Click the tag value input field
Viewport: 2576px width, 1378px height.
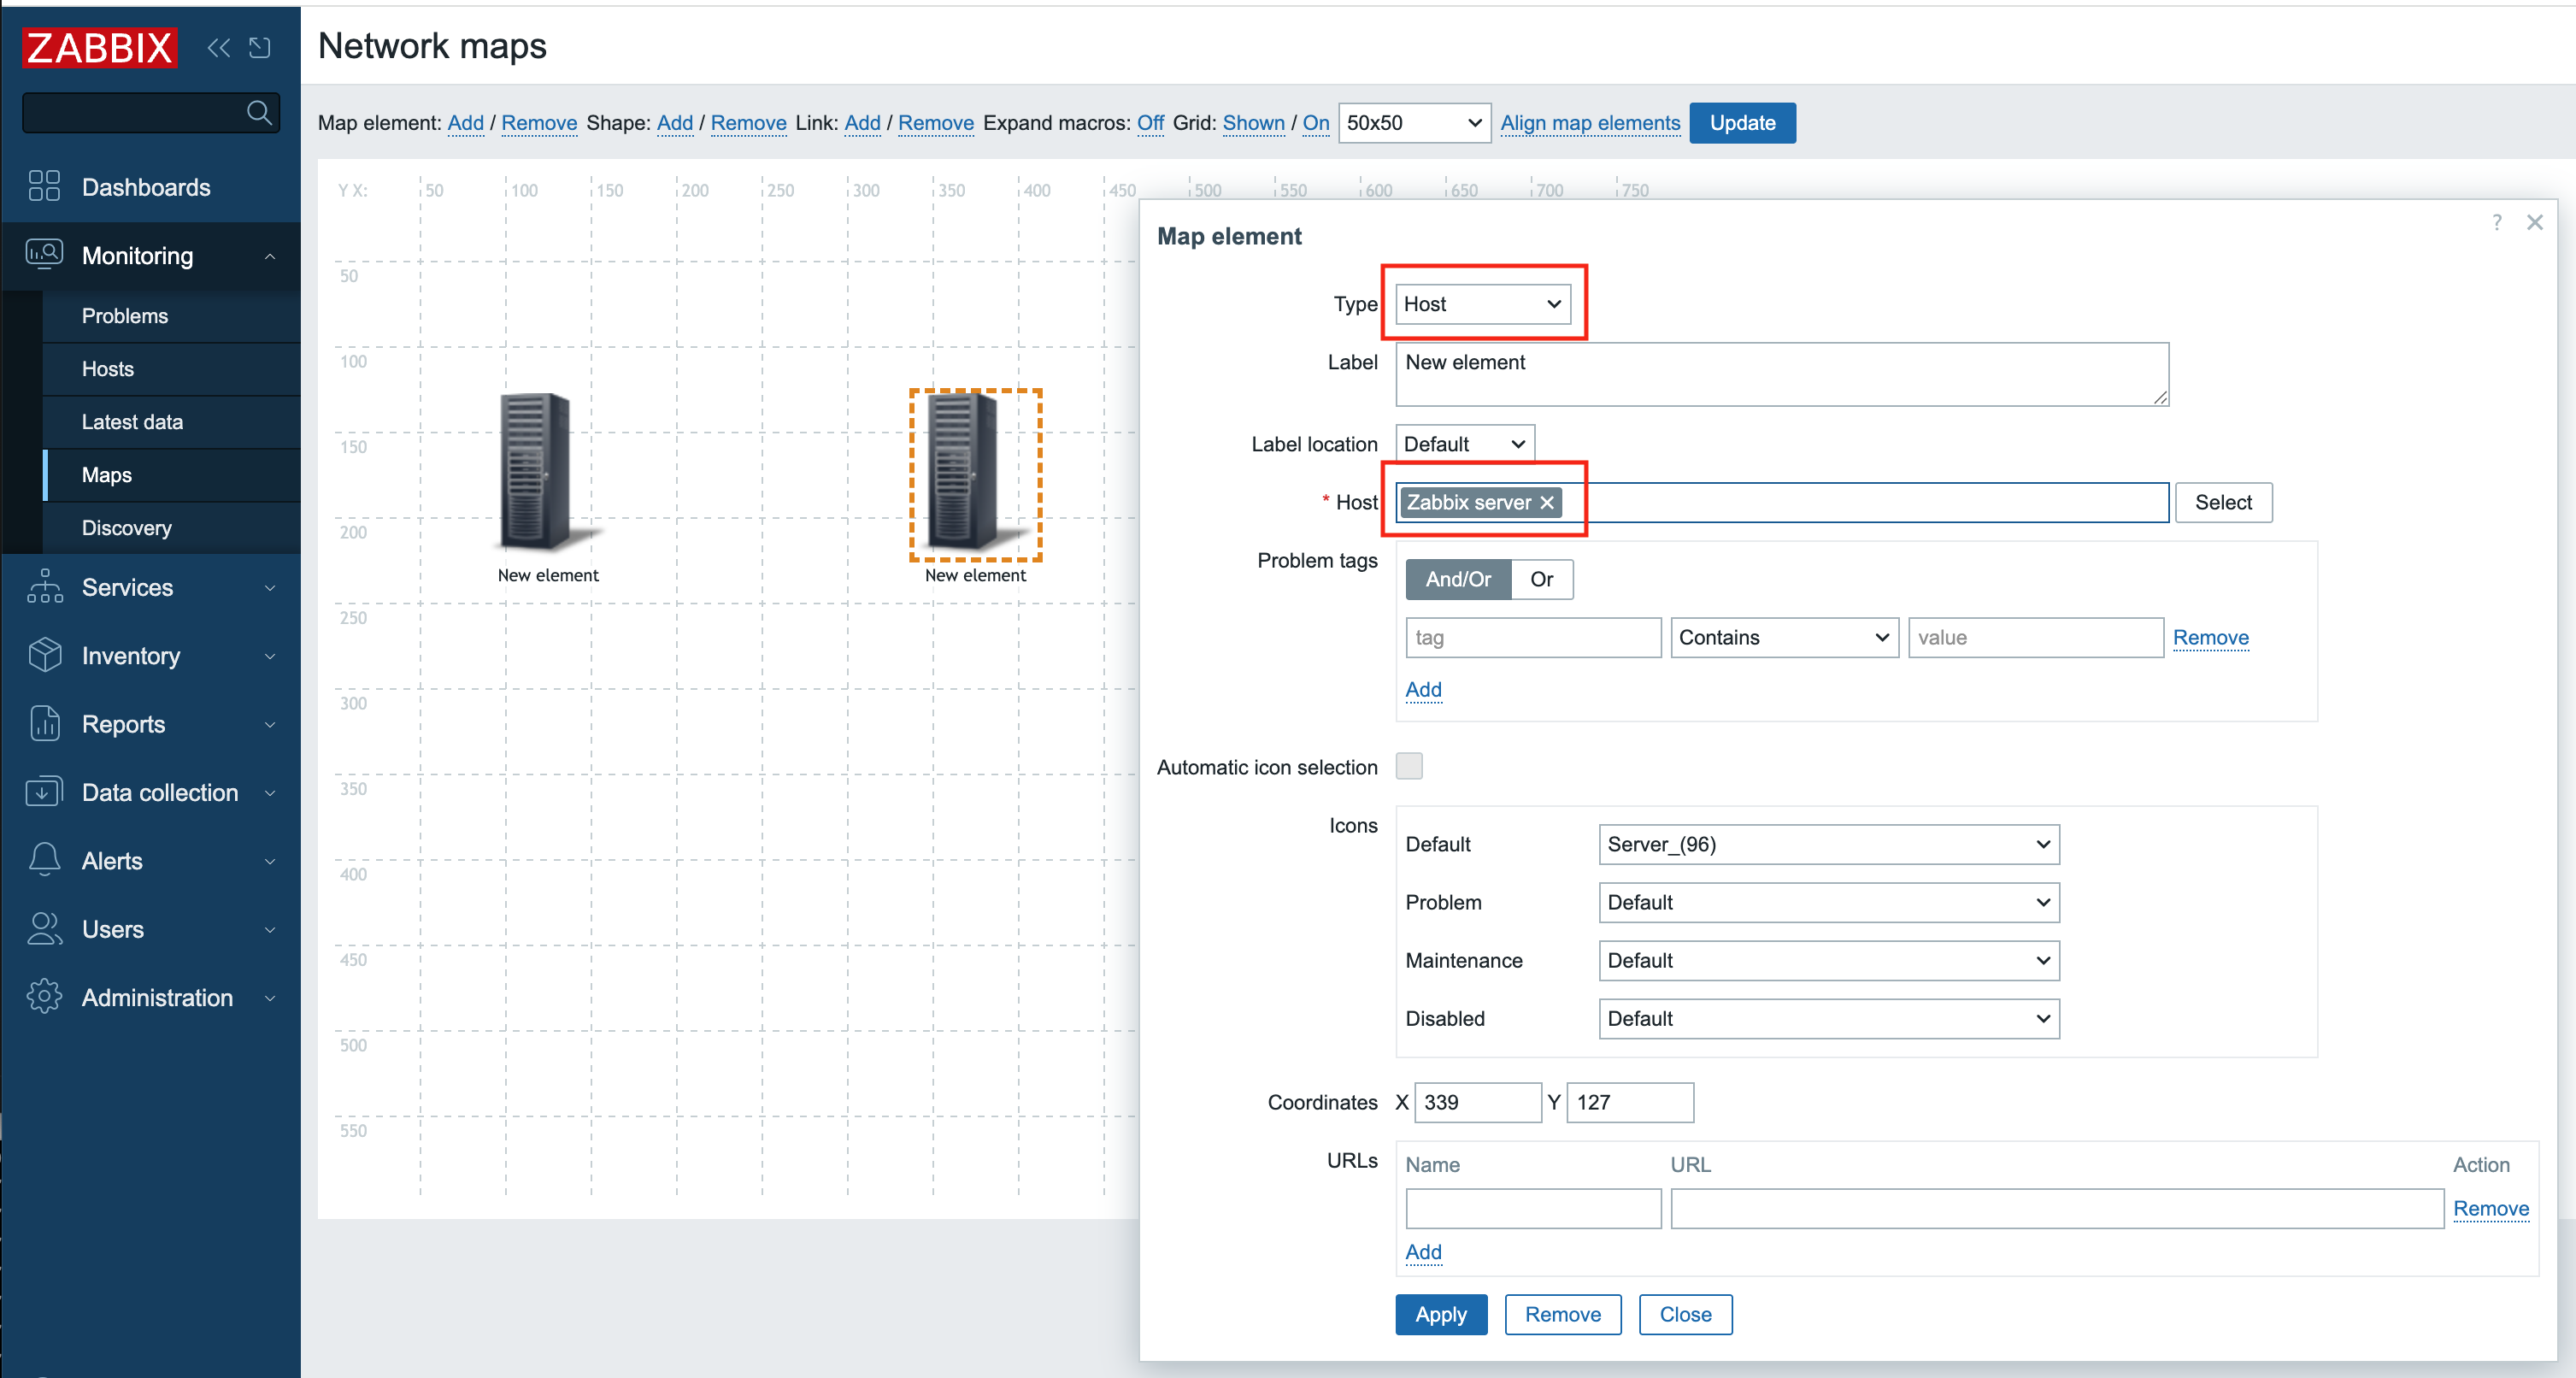coord(2036,637)
